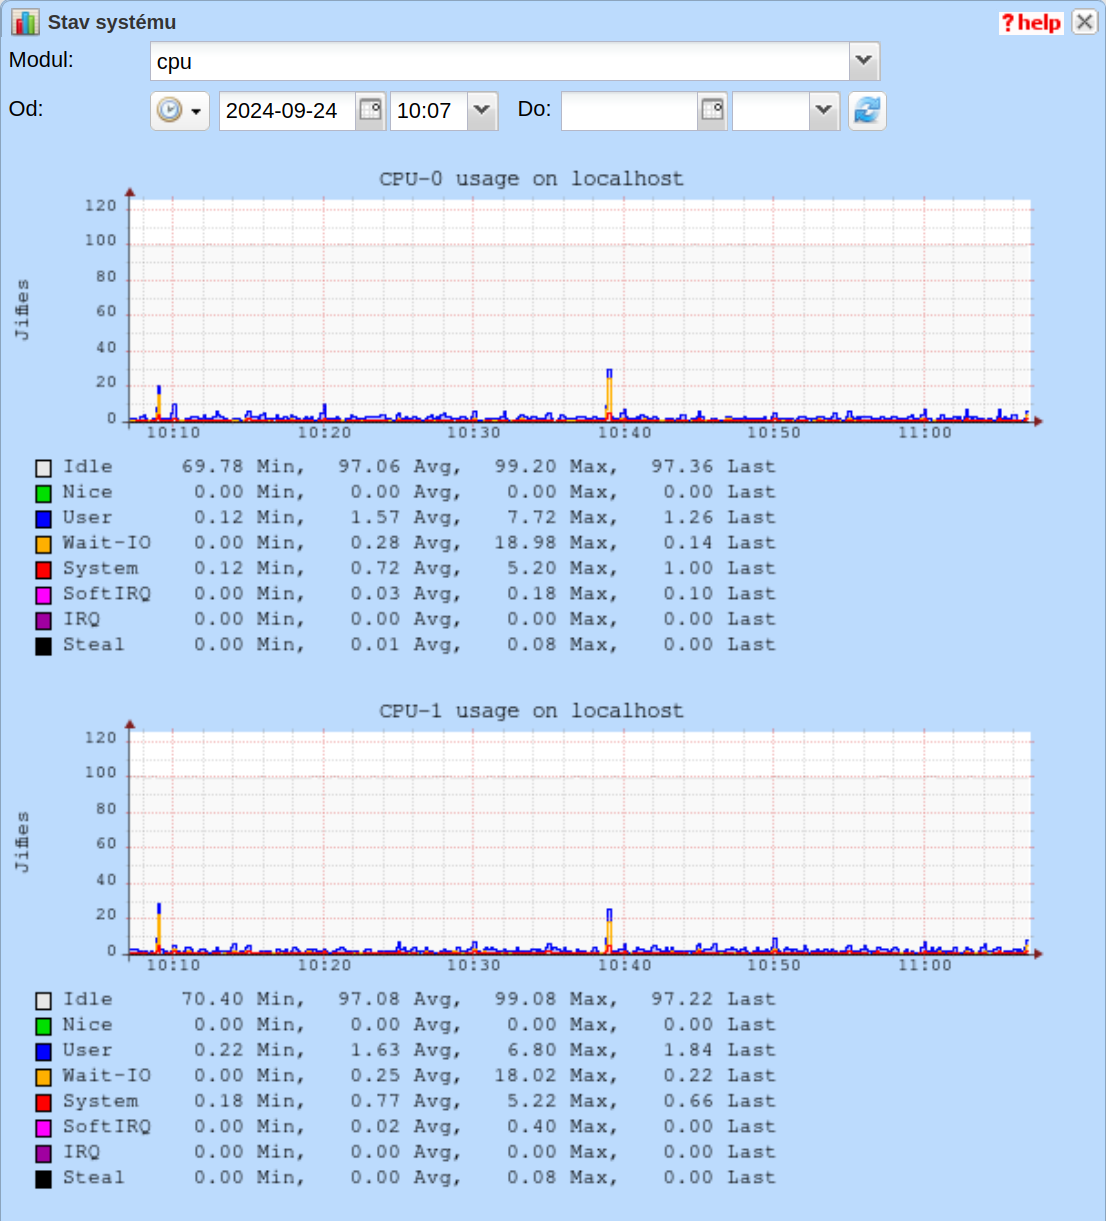The height and width of the screenshot is (1221, 1106).
Task: Click the CPU-1 Steal black swatch
Action: point(43,1179)
